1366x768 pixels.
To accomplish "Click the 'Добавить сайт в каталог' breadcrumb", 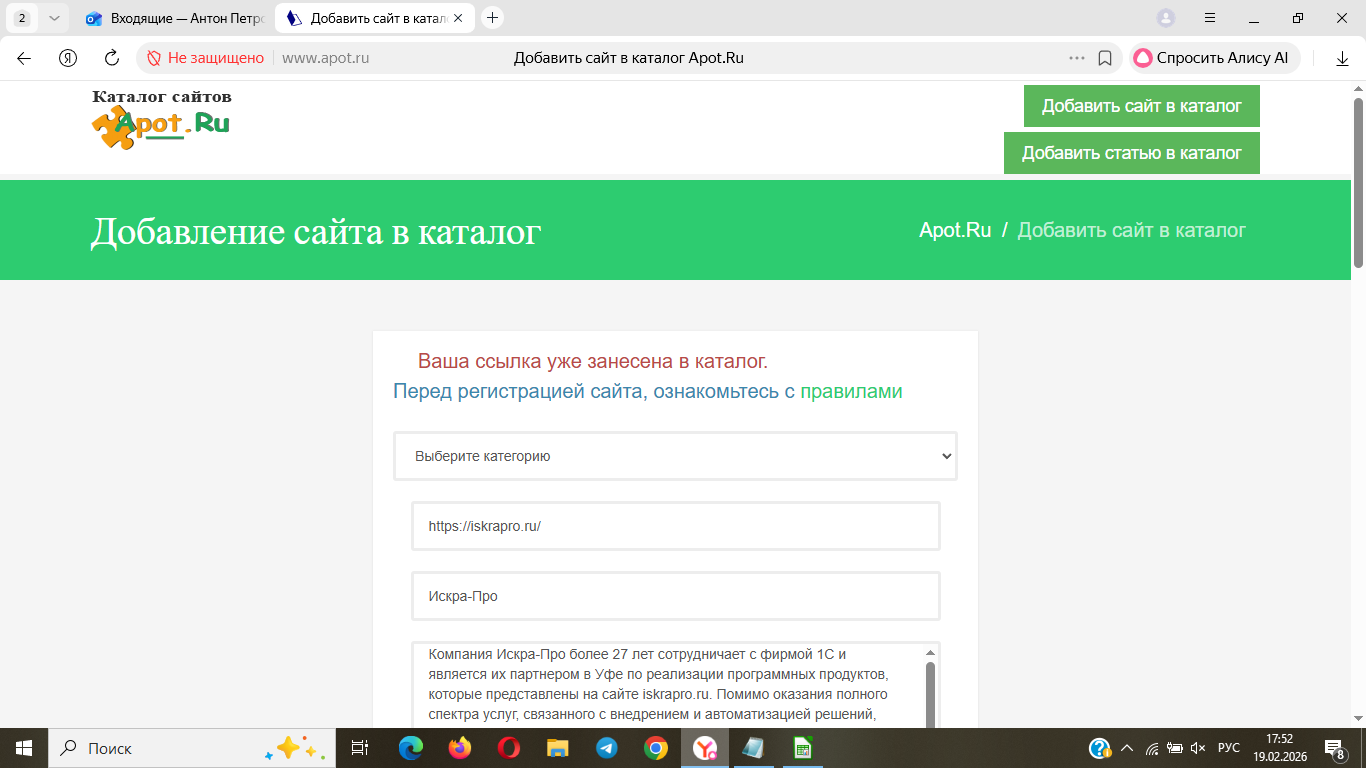I will 1131,230.
